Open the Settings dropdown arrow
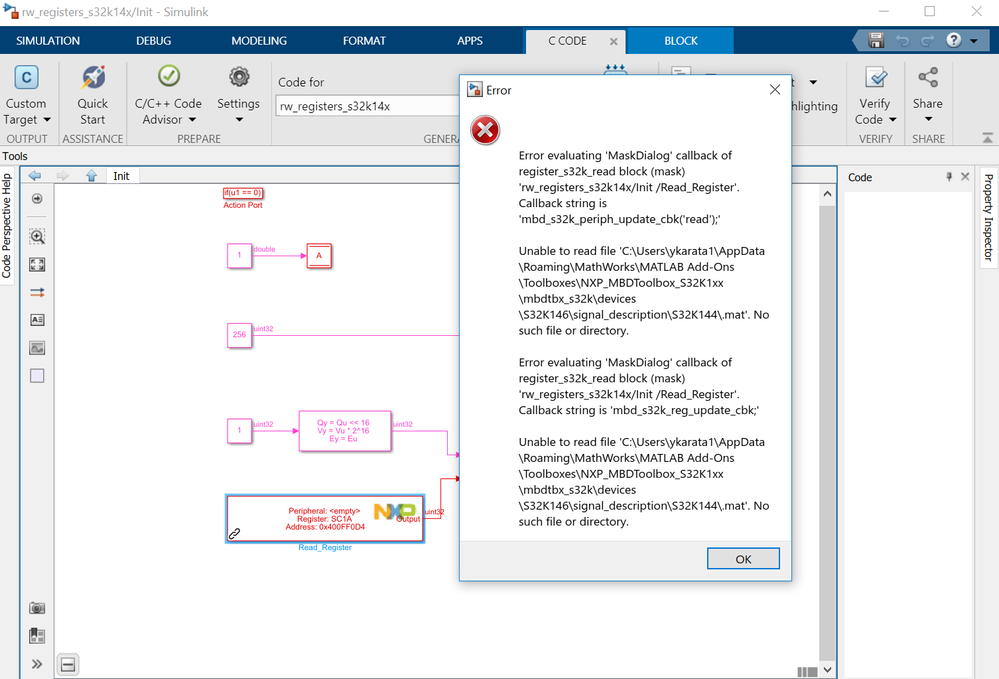999x679 pixels. pyautogui.click(x=239, y=120)
